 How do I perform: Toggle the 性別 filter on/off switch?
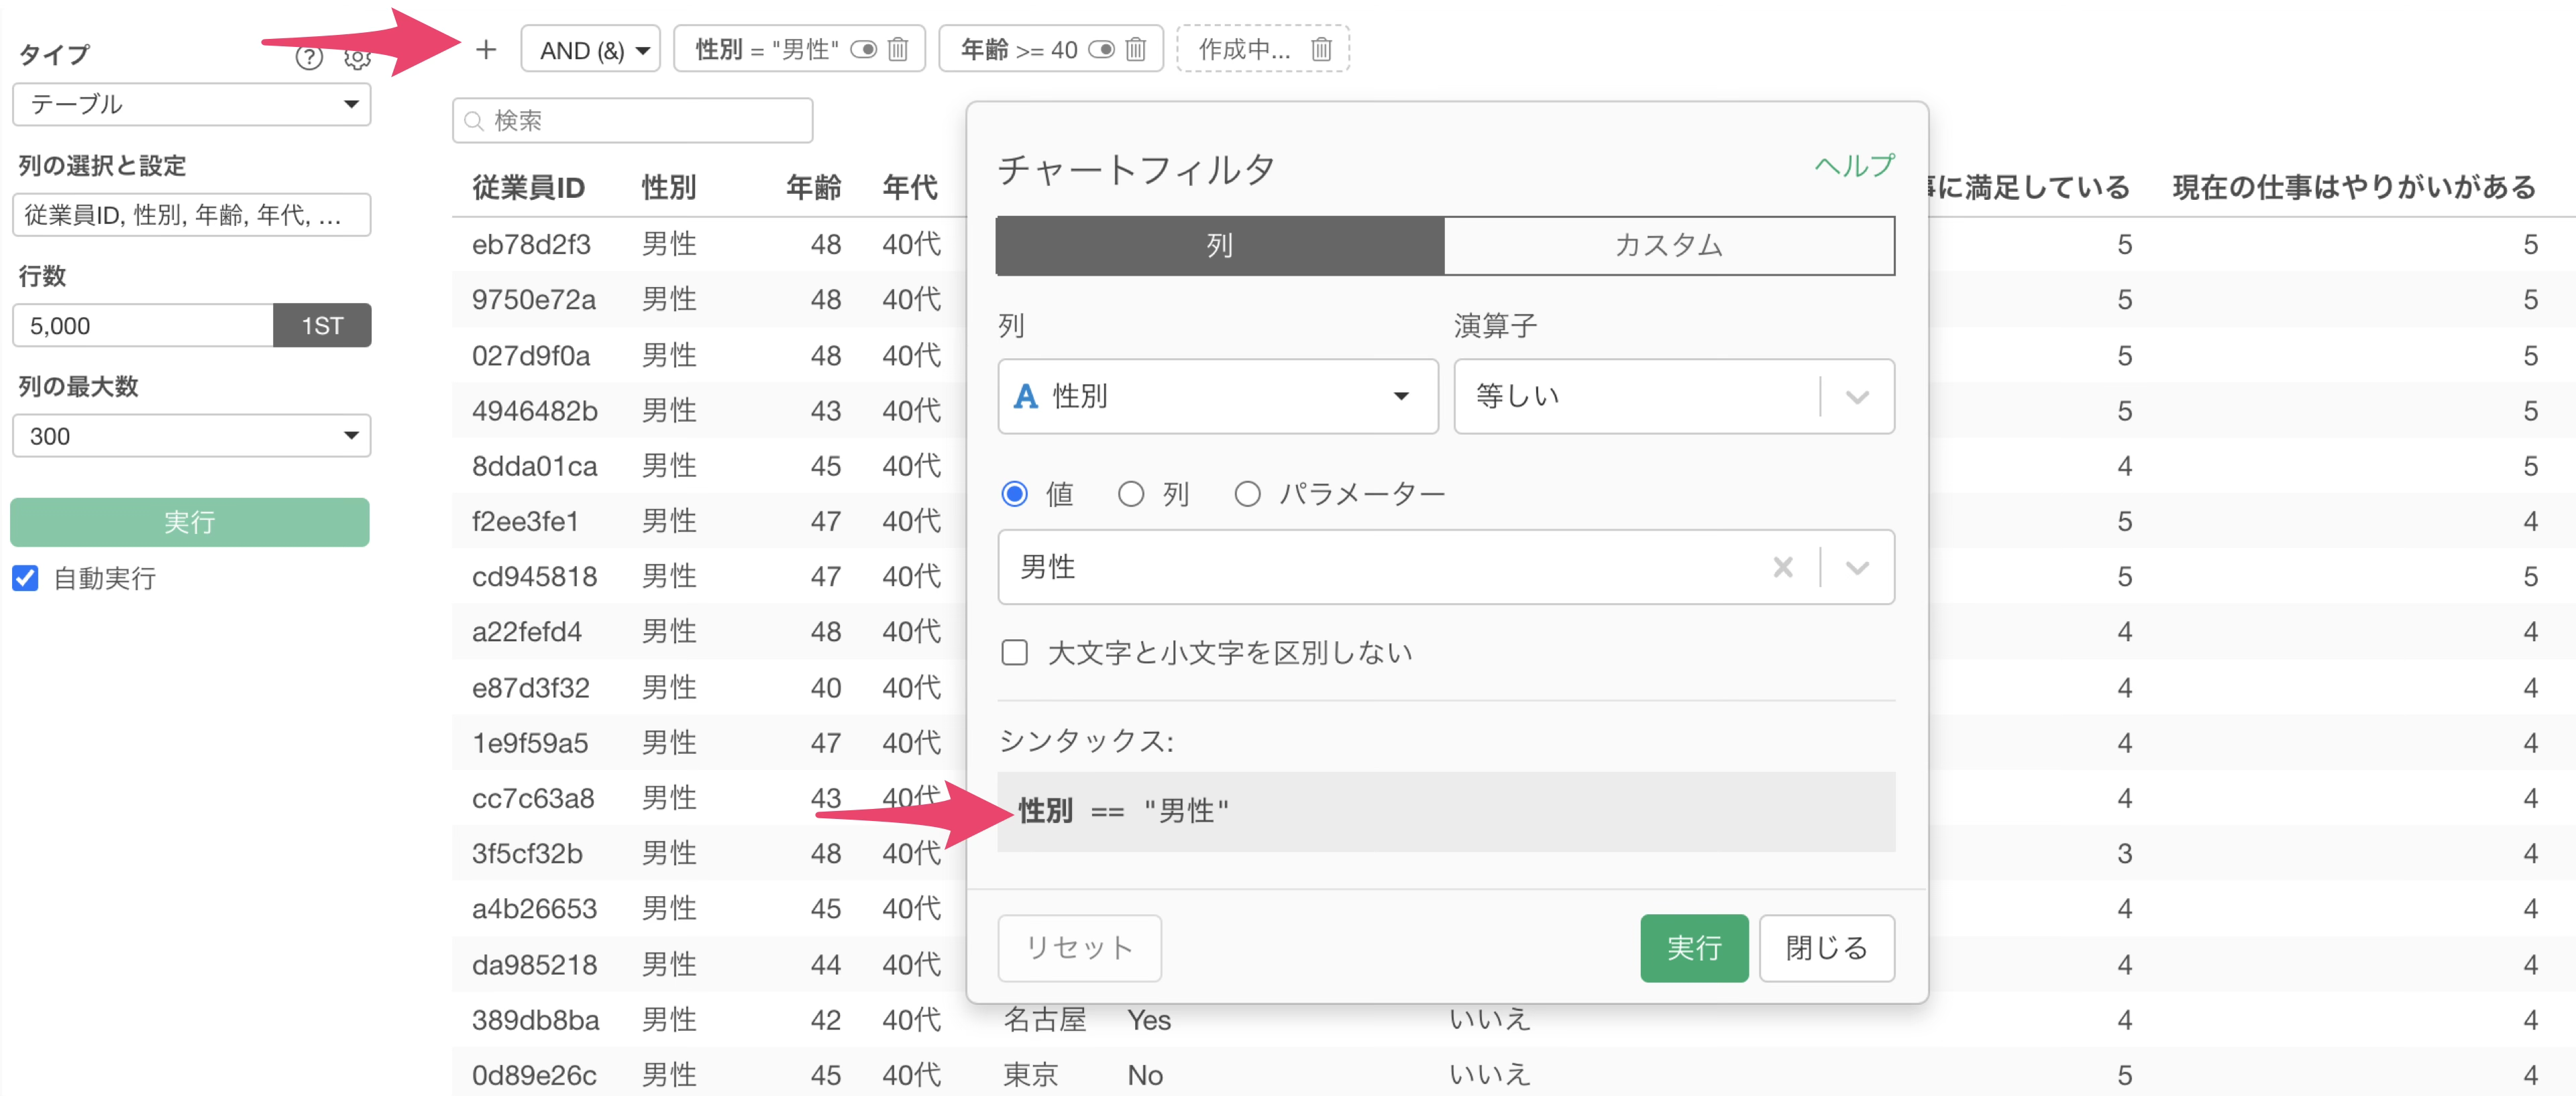[x=864, y=49]
